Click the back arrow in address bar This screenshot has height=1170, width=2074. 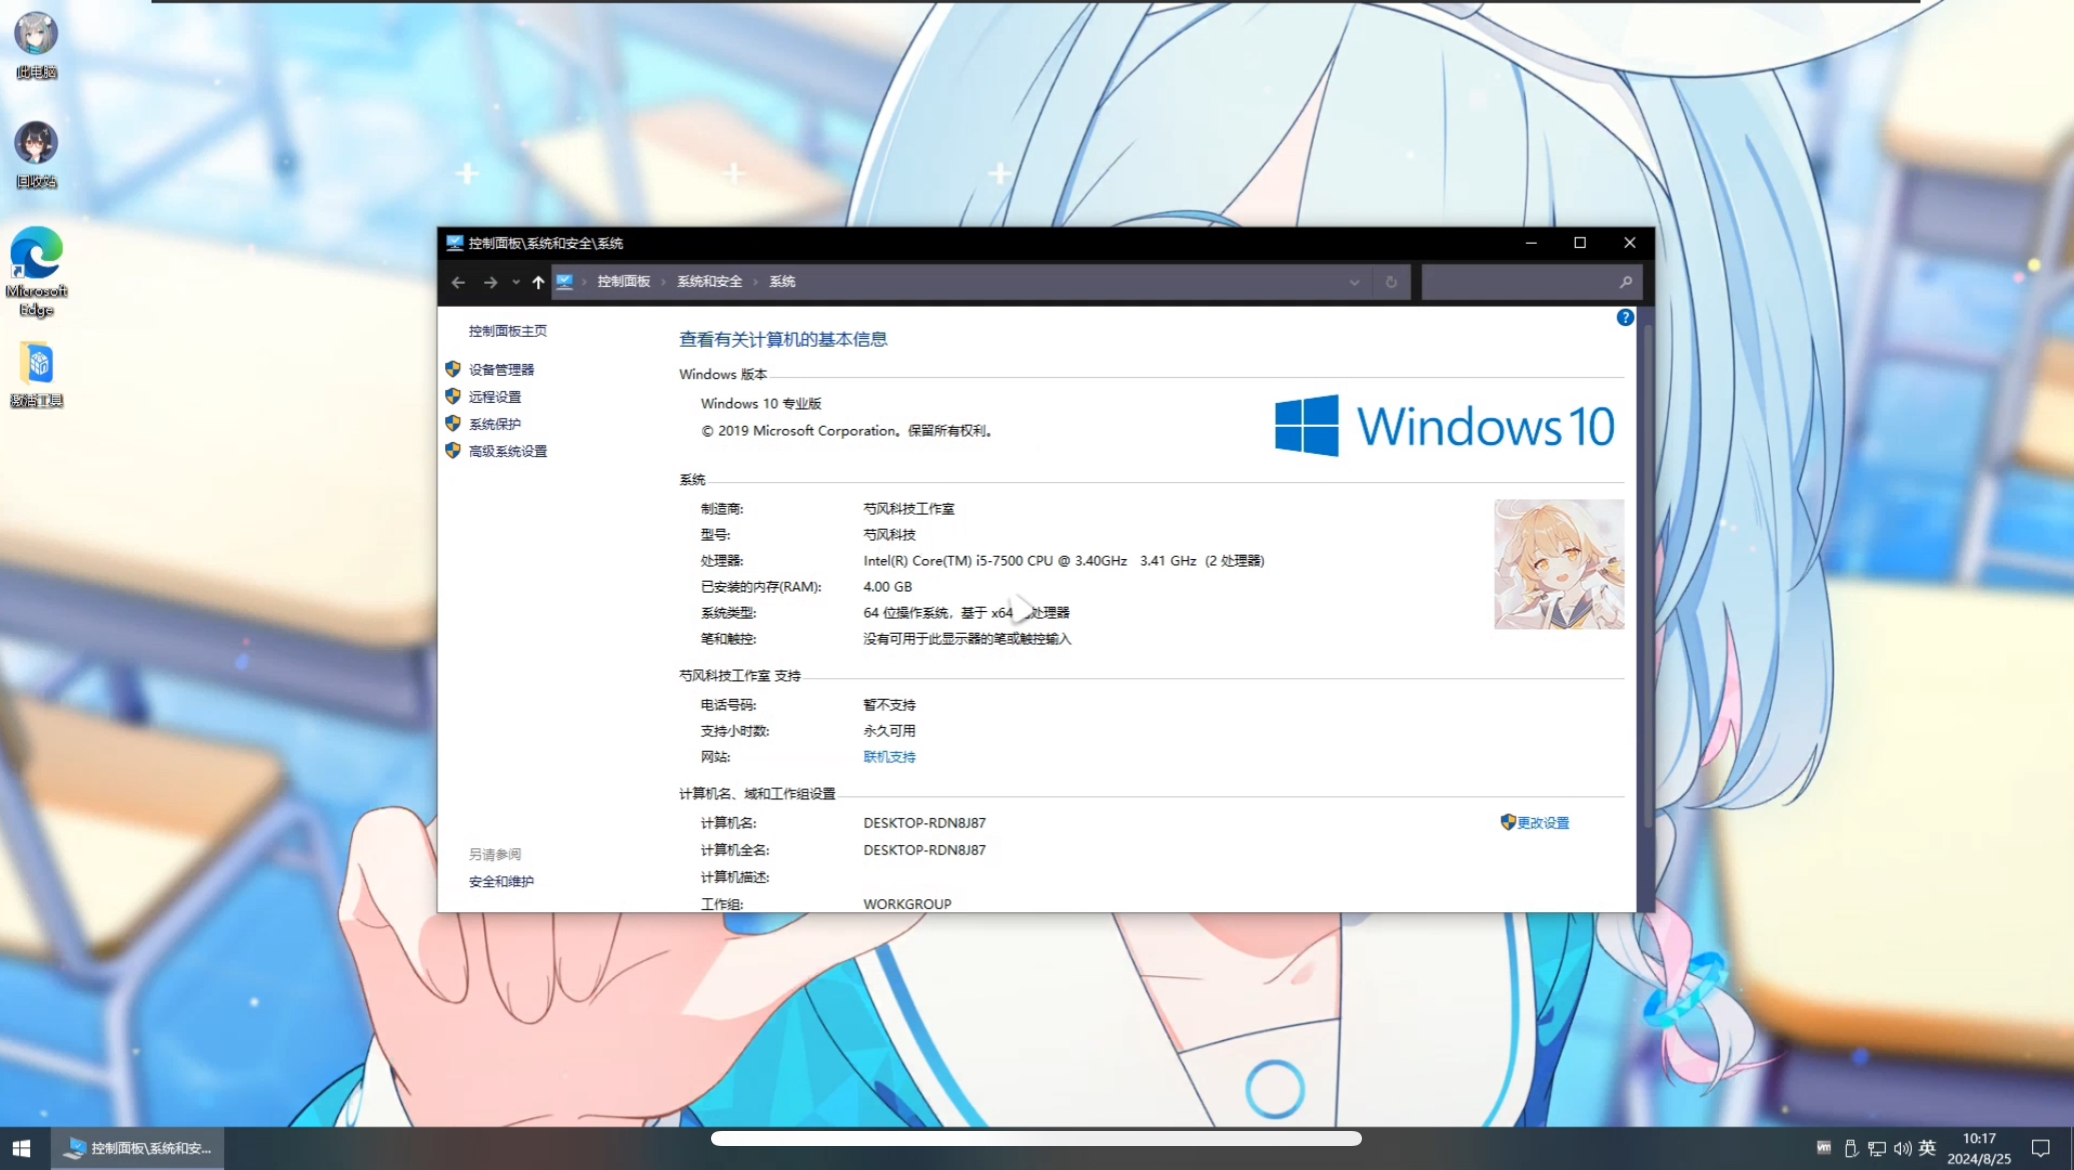tap(458, 282)
